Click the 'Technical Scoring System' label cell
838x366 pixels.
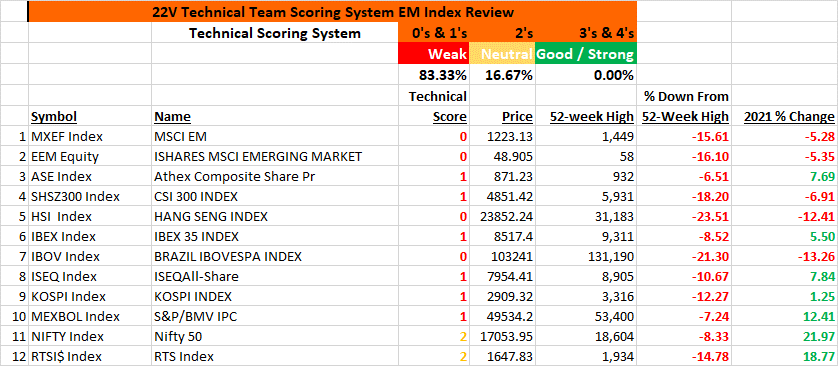(275, 33)
